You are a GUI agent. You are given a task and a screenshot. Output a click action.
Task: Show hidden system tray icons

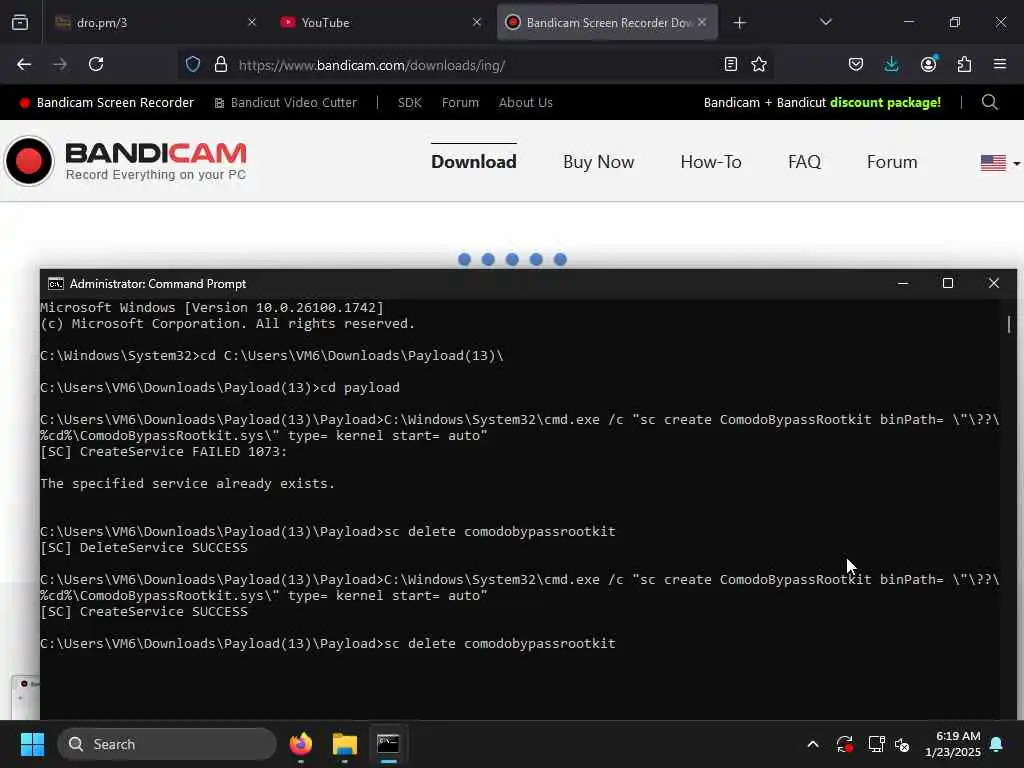[812, 744]
